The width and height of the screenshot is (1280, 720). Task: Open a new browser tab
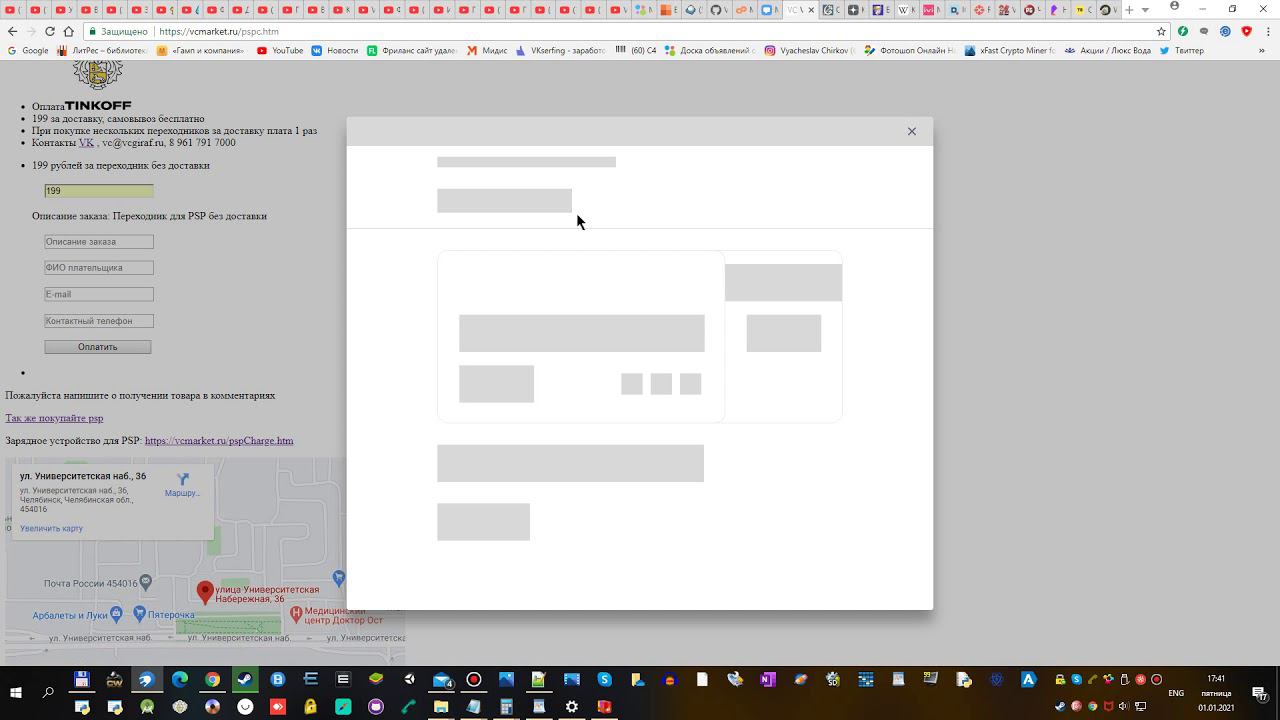click(x=1129, y=10)
